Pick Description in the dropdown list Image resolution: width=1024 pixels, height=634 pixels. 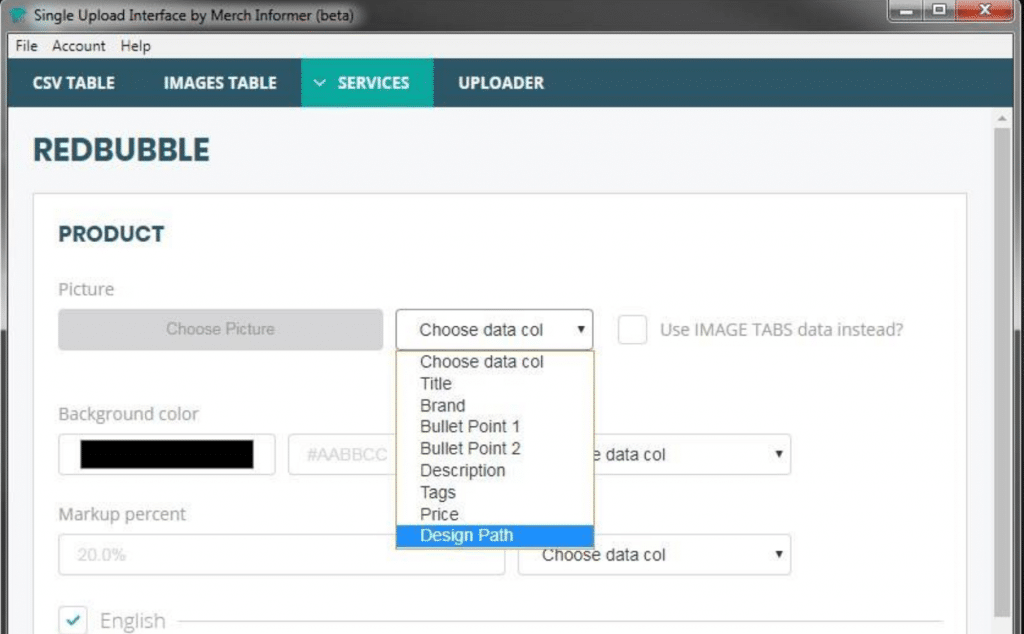click(x=494, y=470)
